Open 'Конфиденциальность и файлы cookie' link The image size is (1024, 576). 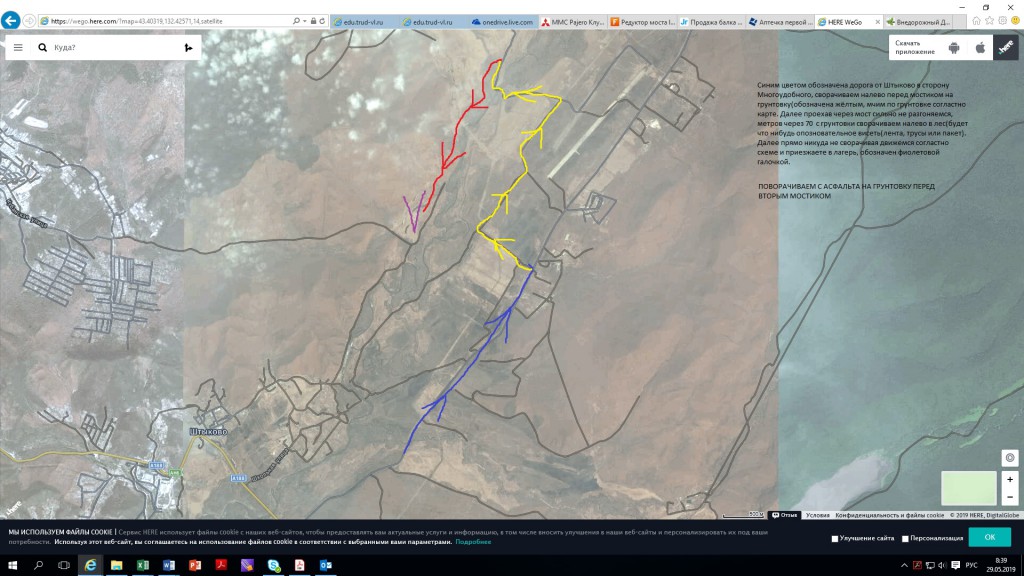pyautogui.click(x=889, y=515)
